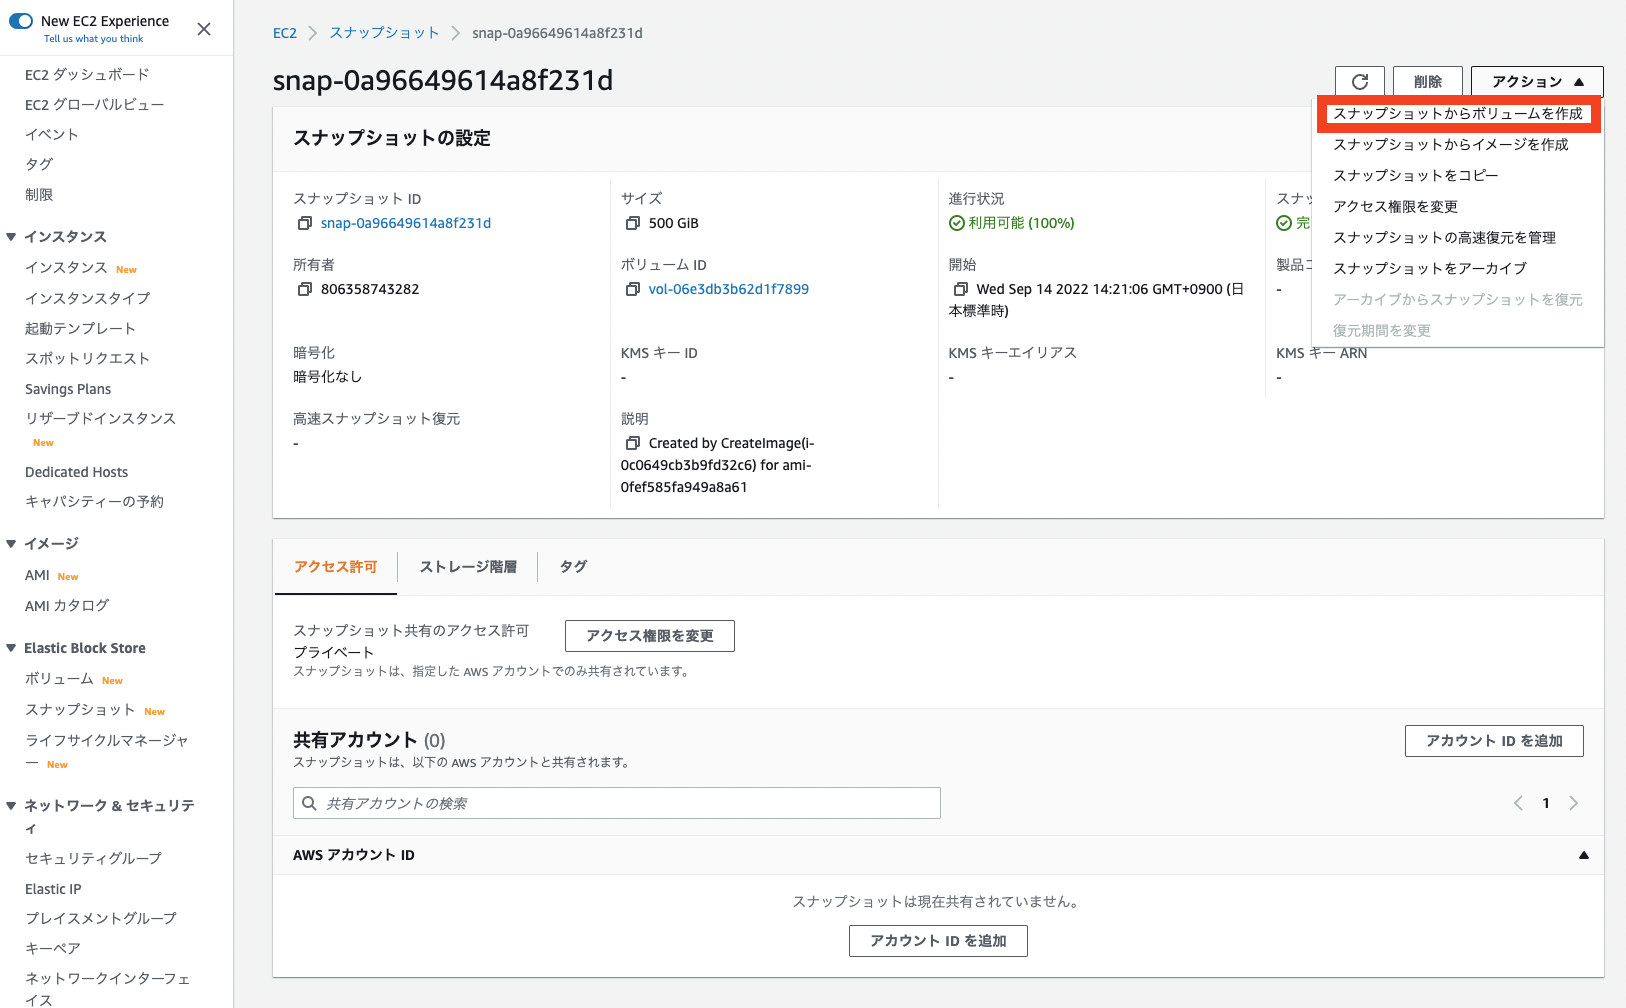Image resolution: width=1626 pixels, height=1008 pixels.
Task: Open AMI カタログ in sidebar
Action: click(x=67, y=606)
